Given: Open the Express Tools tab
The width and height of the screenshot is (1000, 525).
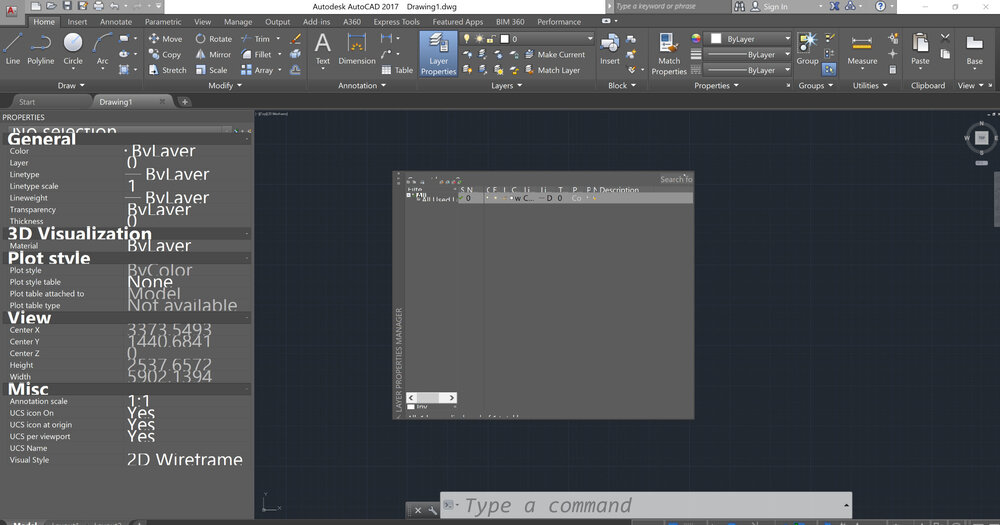Looking at the screenshot, I should tap(396, 22).
